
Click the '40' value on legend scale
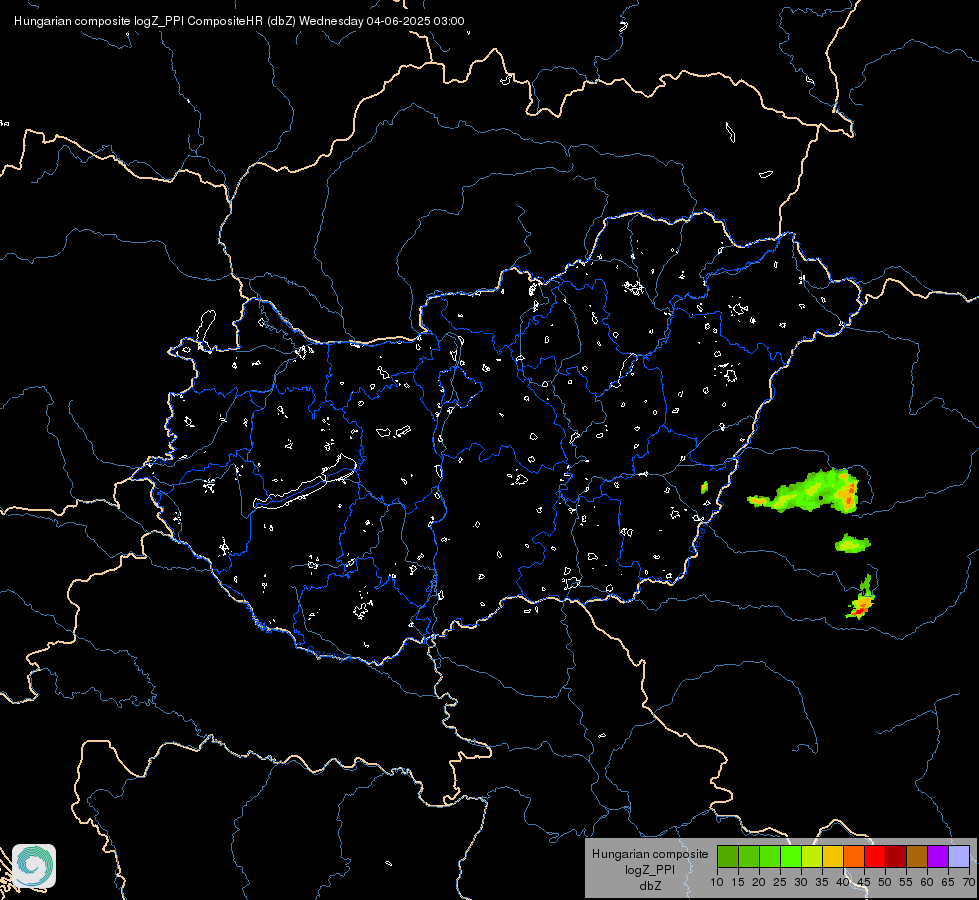point(843,882)
